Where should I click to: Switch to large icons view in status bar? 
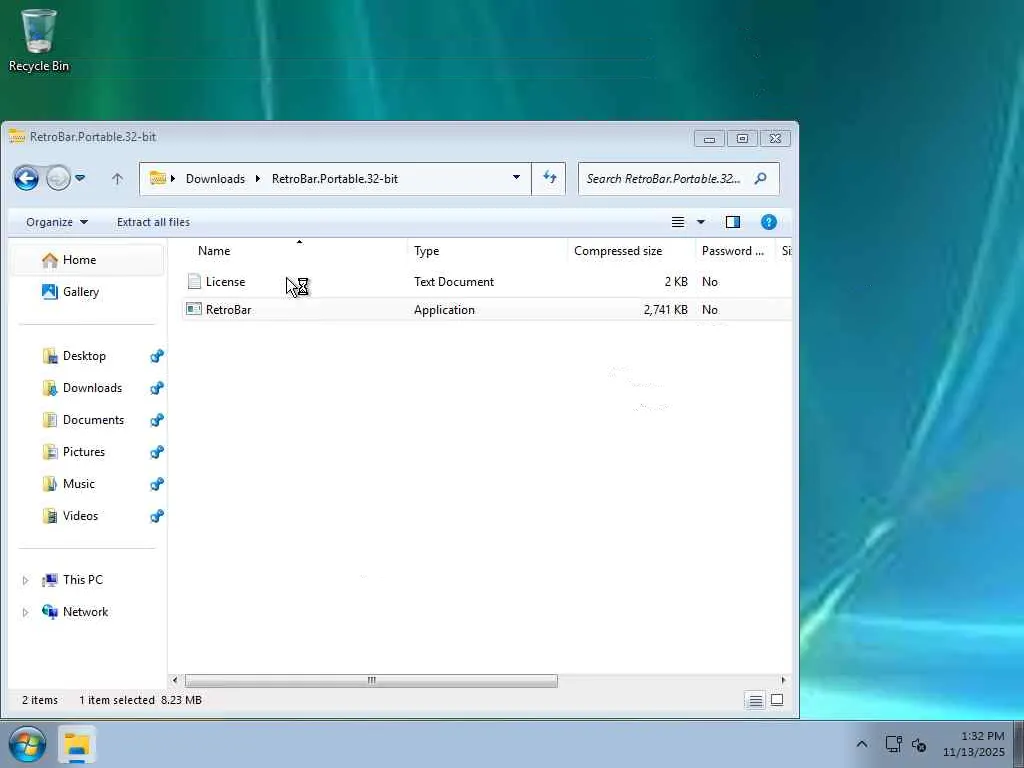click(777, 700)
